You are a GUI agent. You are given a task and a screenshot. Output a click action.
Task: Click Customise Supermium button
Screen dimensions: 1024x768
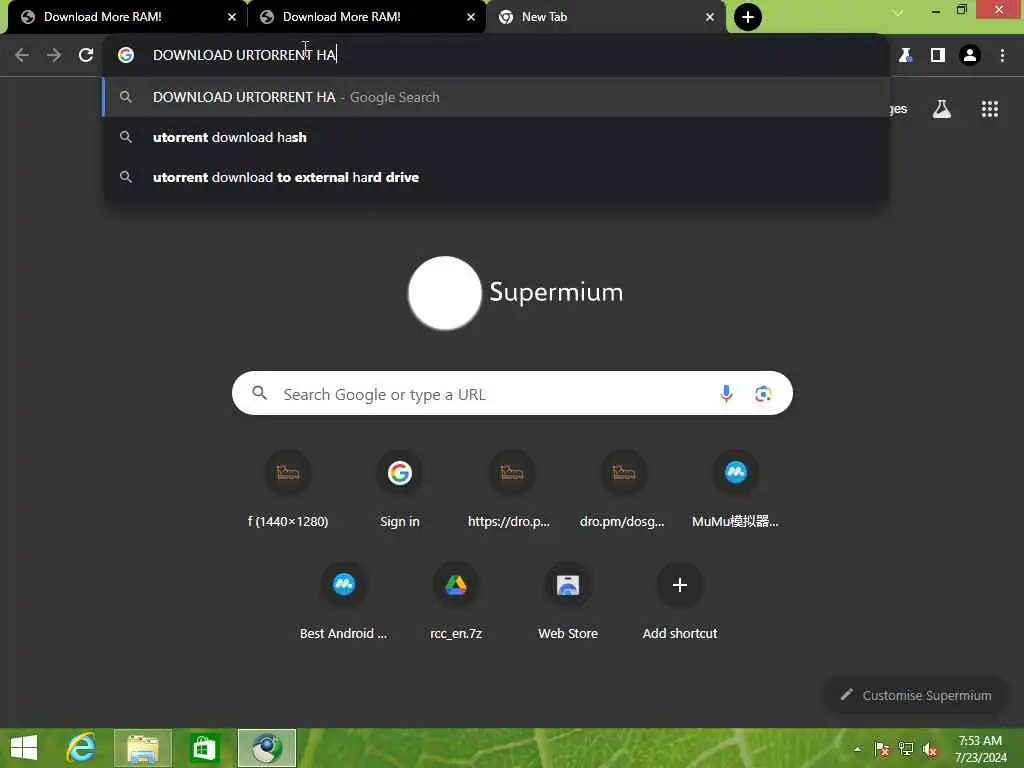coord(916,695)
